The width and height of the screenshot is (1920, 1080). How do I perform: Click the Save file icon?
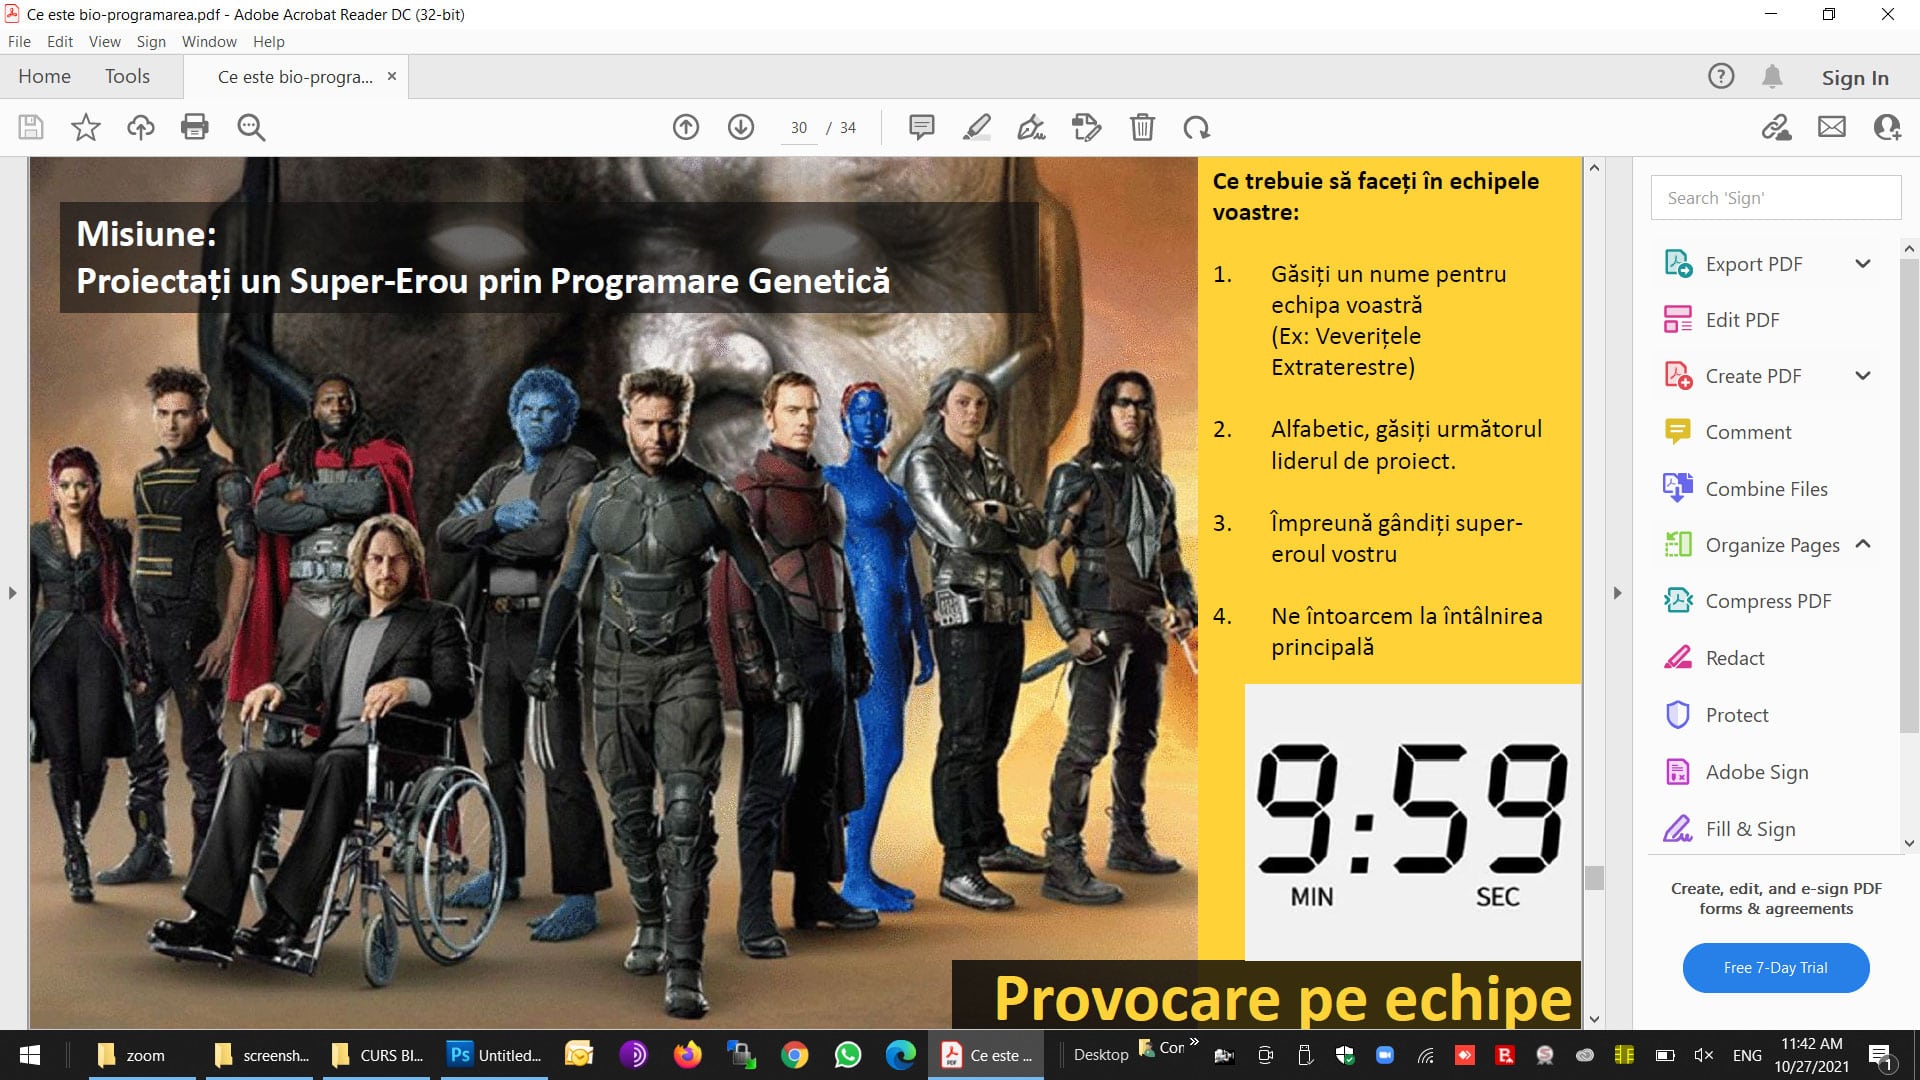pos(31,127)
